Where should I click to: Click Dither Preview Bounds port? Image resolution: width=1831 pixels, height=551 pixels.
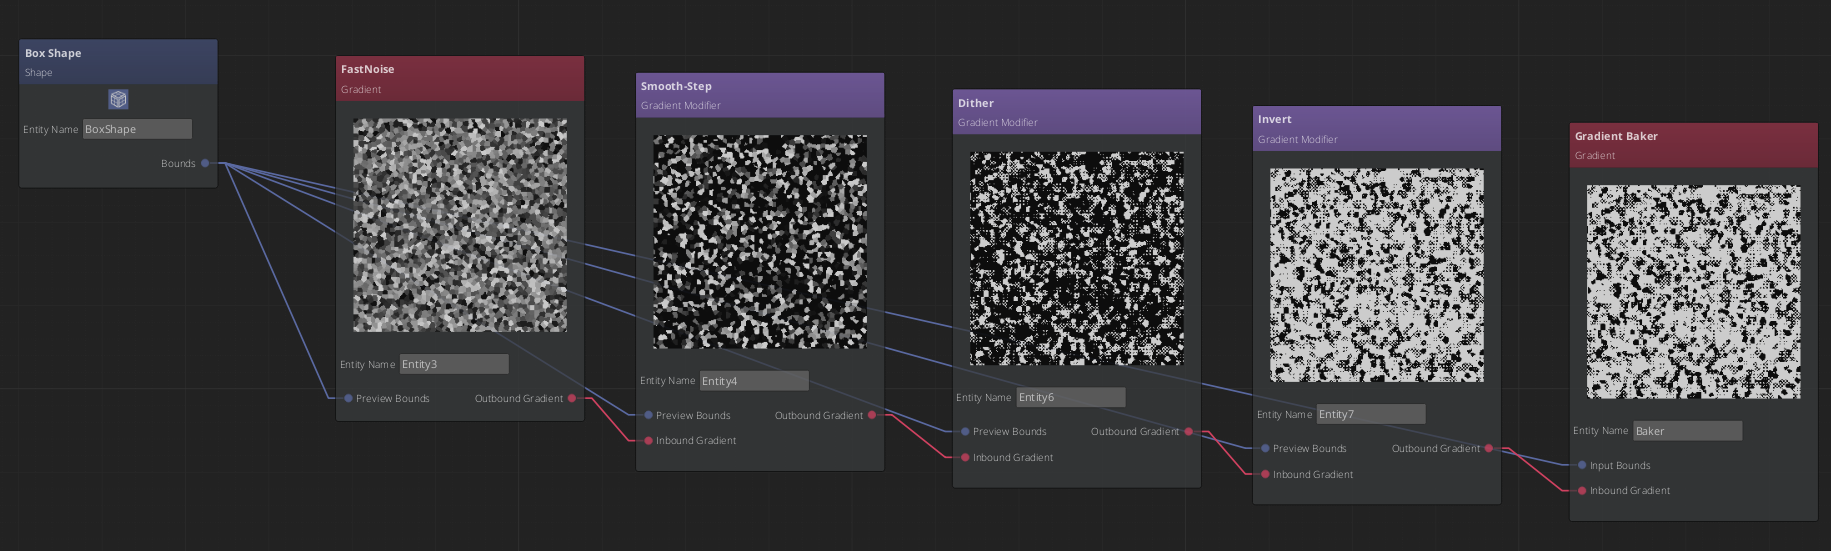tap(965, 432)
